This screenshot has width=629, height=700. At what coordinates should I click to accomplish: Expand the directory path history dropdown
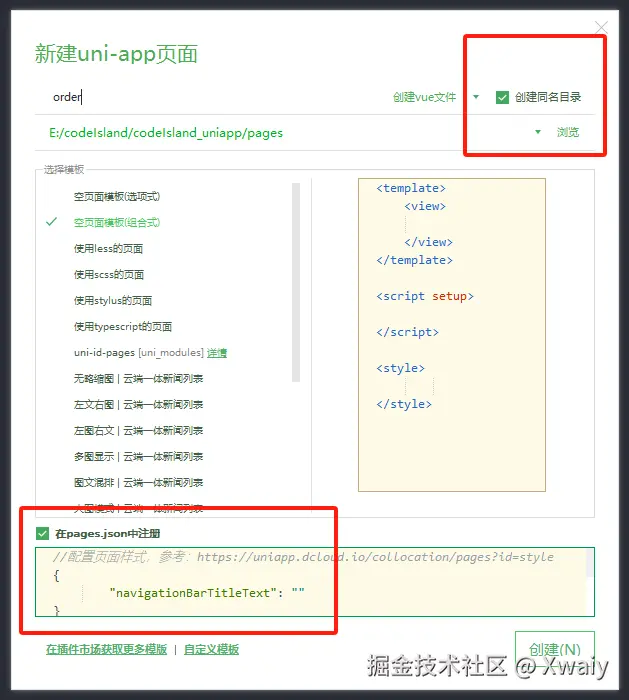537,132
